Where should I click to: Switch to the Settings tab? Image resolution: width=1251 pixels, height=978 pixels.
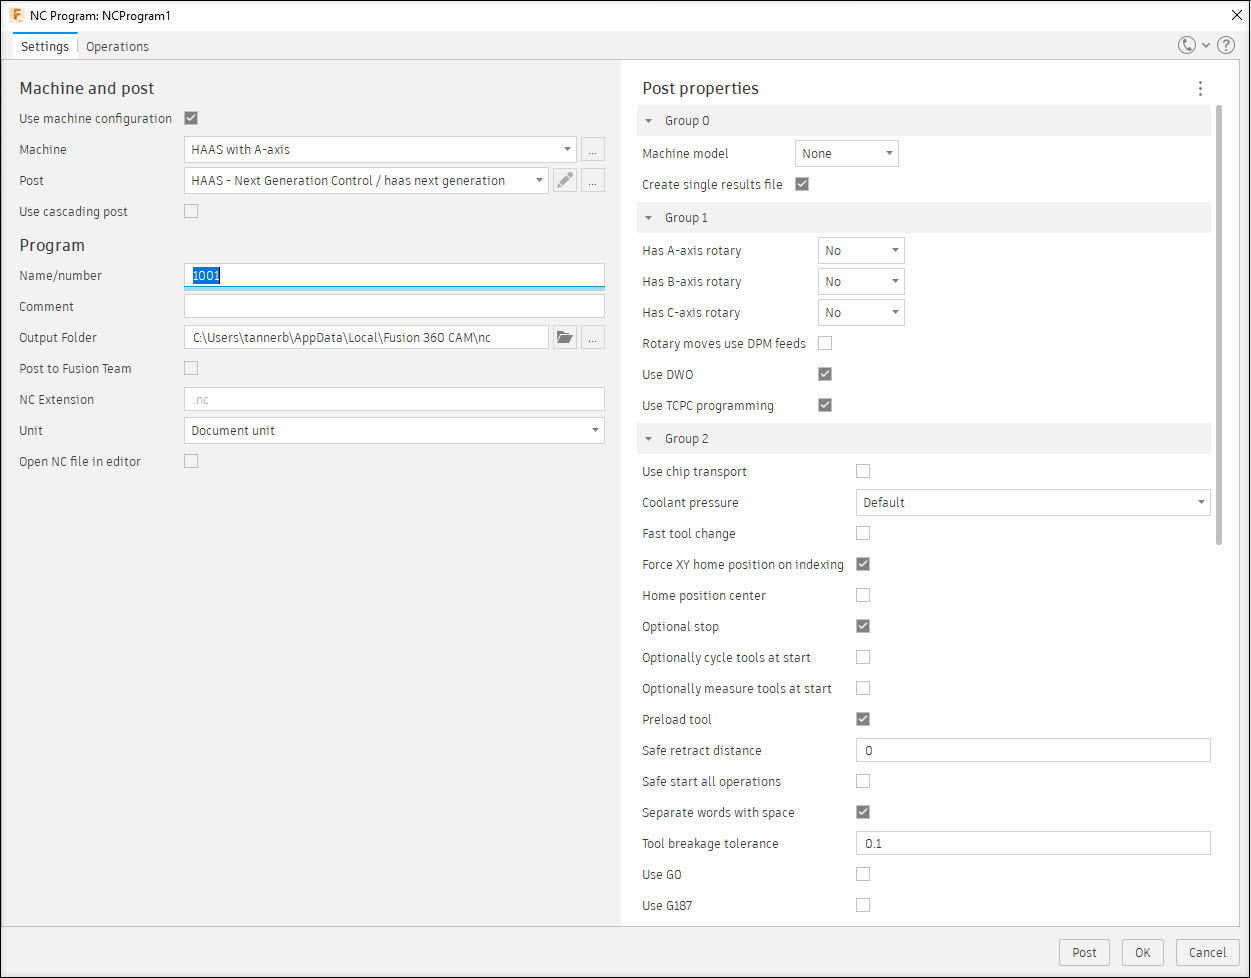45,46
